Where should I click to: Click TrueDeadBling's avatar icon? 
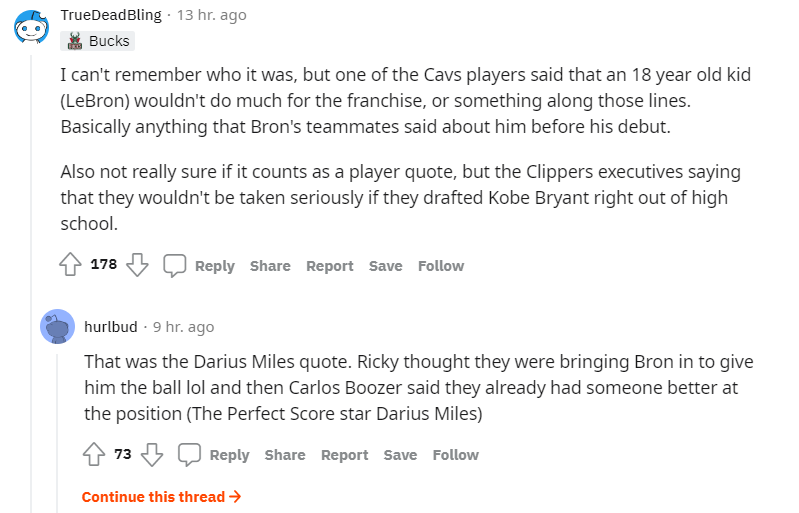tap(29, 27)
